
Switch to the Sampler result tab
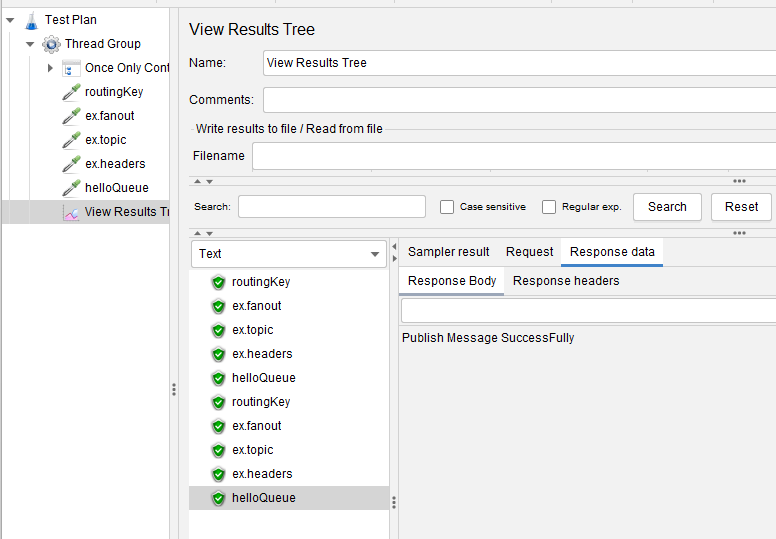click(x=448, y=252)
